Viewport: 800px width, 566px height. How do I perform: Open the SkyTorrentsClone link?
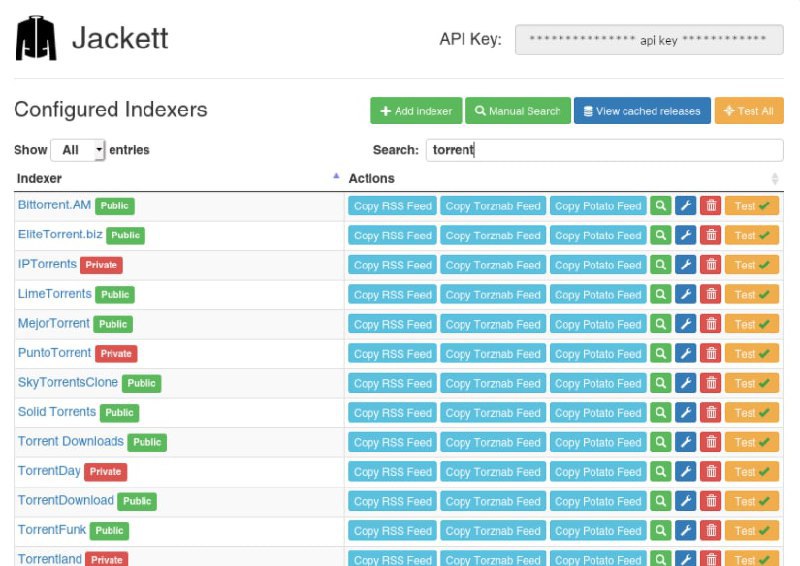(x=68, y=382)
